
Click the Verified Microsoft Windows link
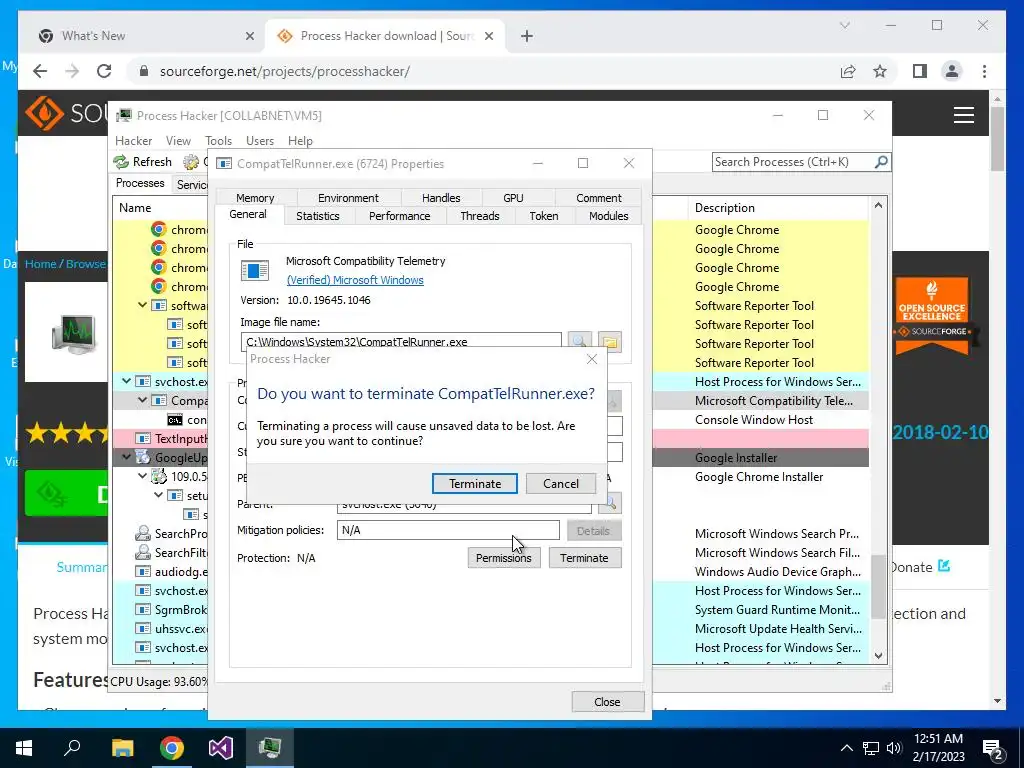(x=355, y=280)
